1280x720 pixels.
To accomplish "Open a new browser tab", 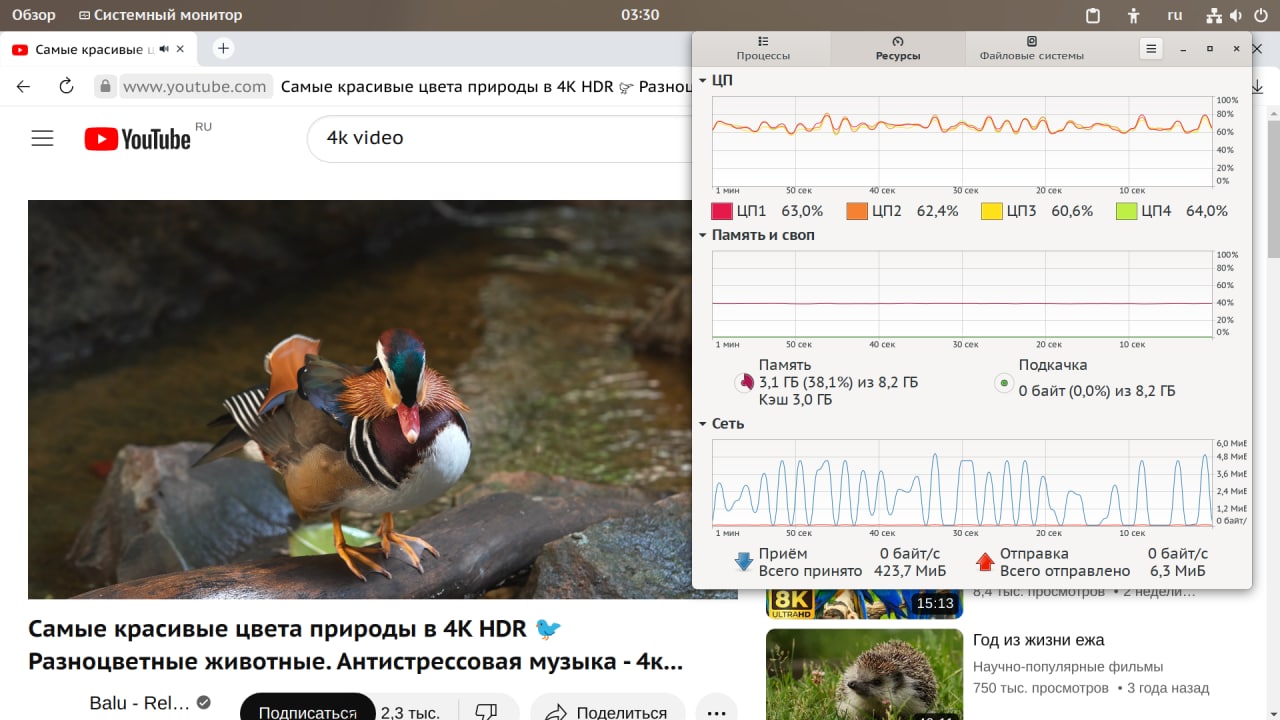I will (223, 48).
